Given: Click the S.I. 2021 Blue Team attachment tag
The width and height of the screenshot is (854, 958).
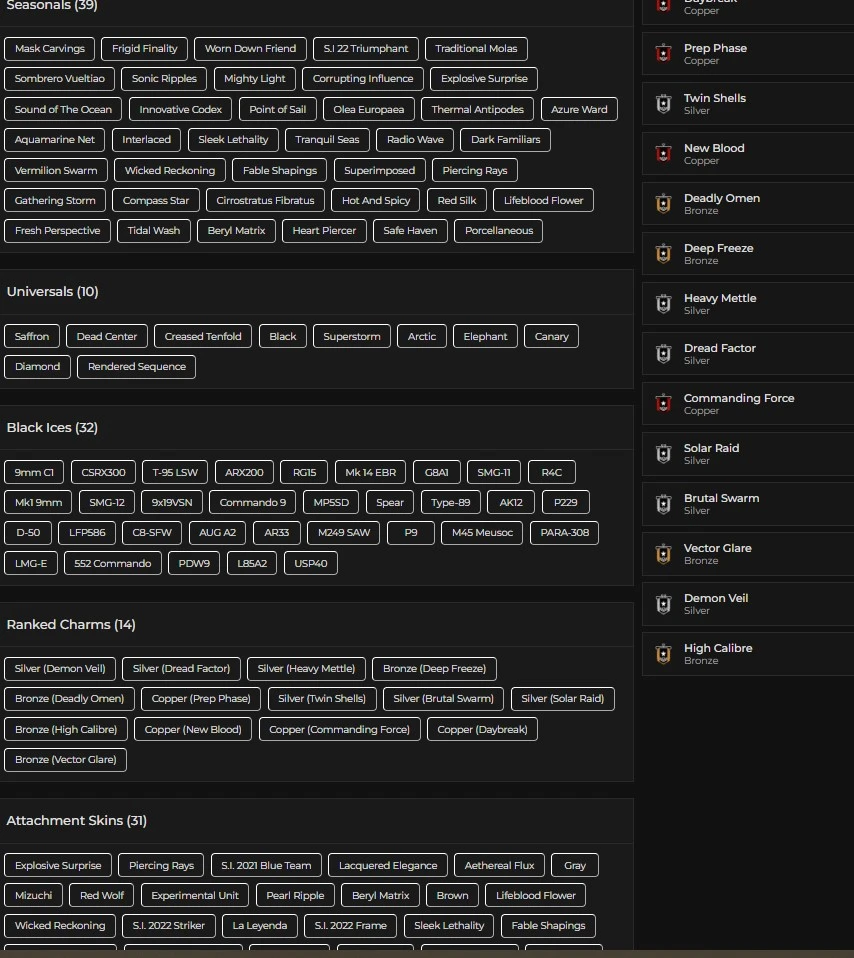Looking at the screenshot, I should point(266,866).
